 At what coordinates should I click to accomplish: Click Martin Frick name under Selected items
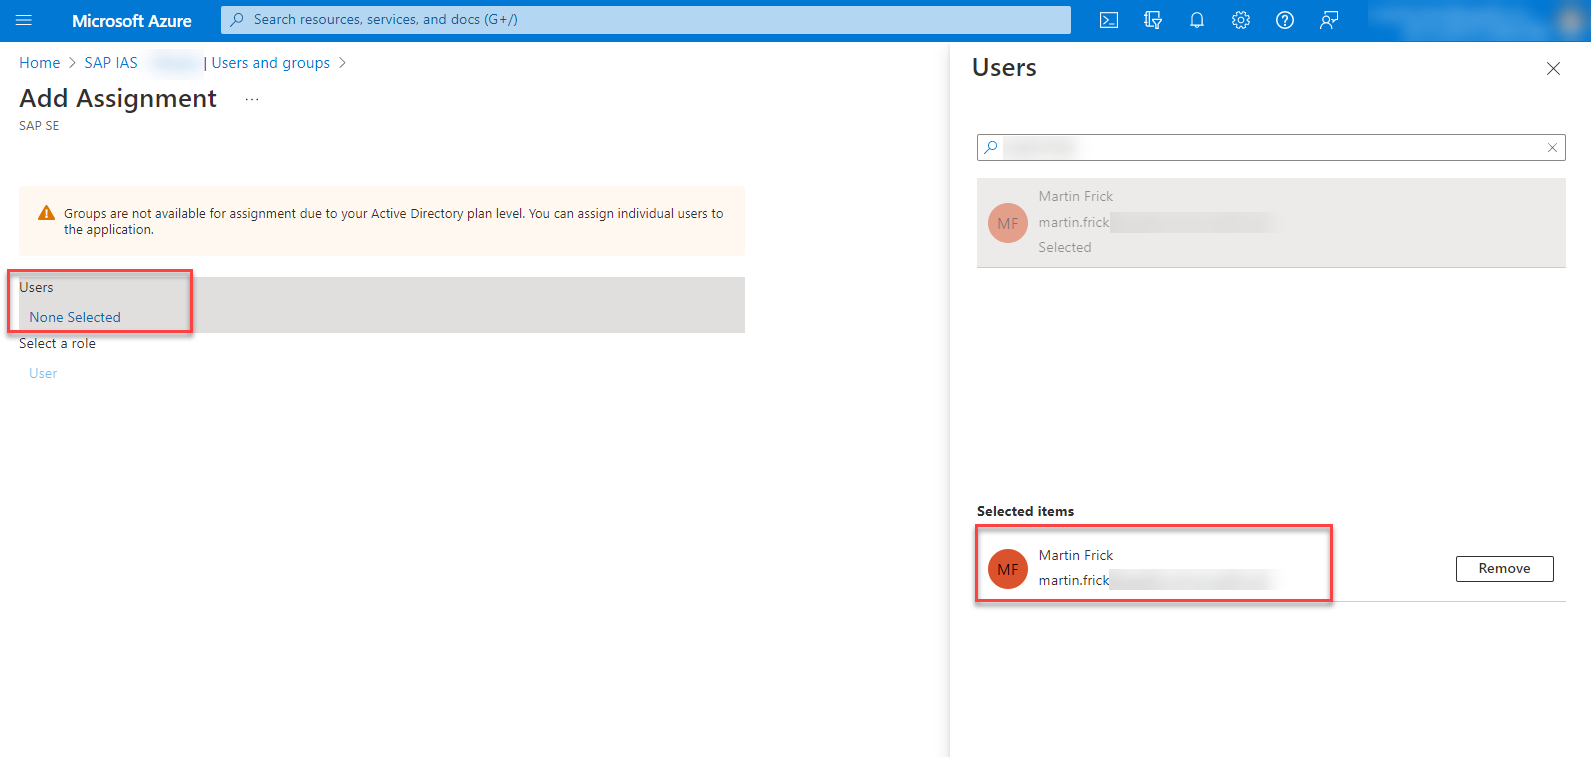[x=1075, y=555]
